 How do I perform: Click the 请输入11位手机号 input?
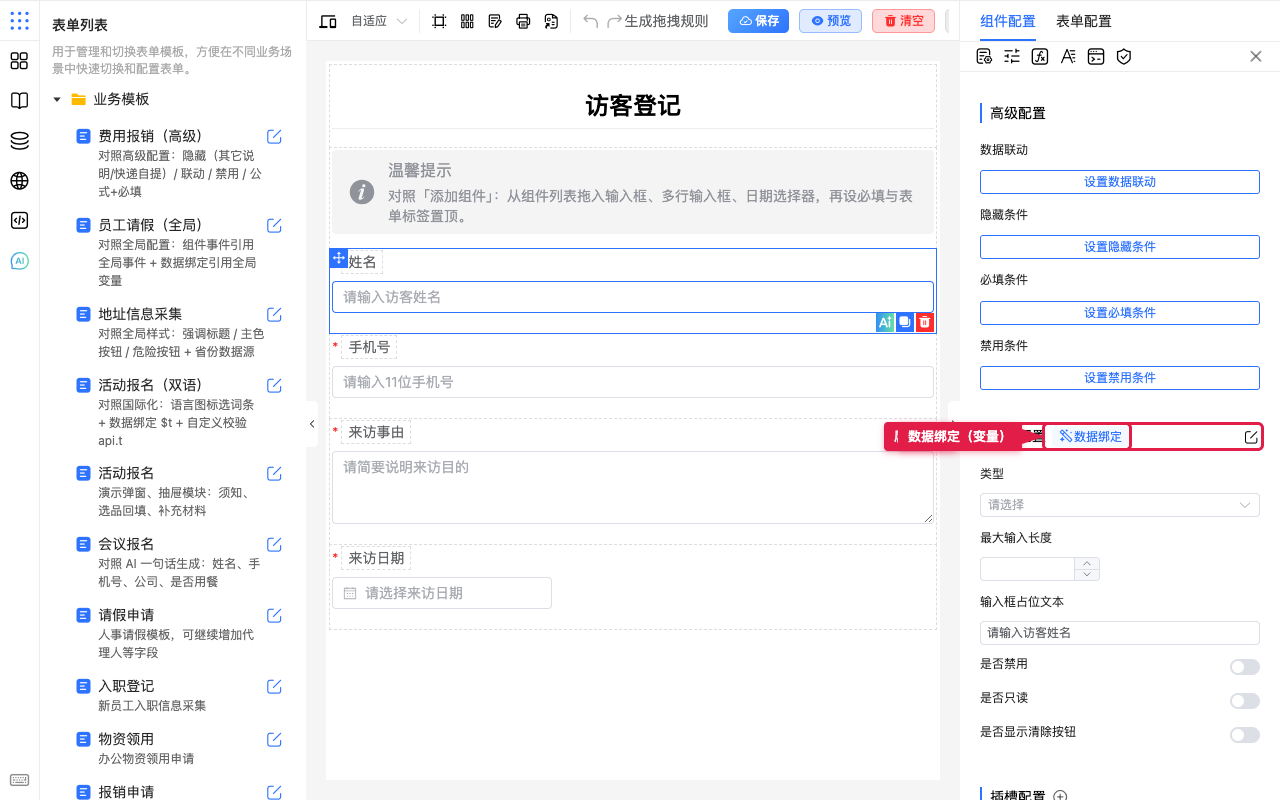point(633,382)
